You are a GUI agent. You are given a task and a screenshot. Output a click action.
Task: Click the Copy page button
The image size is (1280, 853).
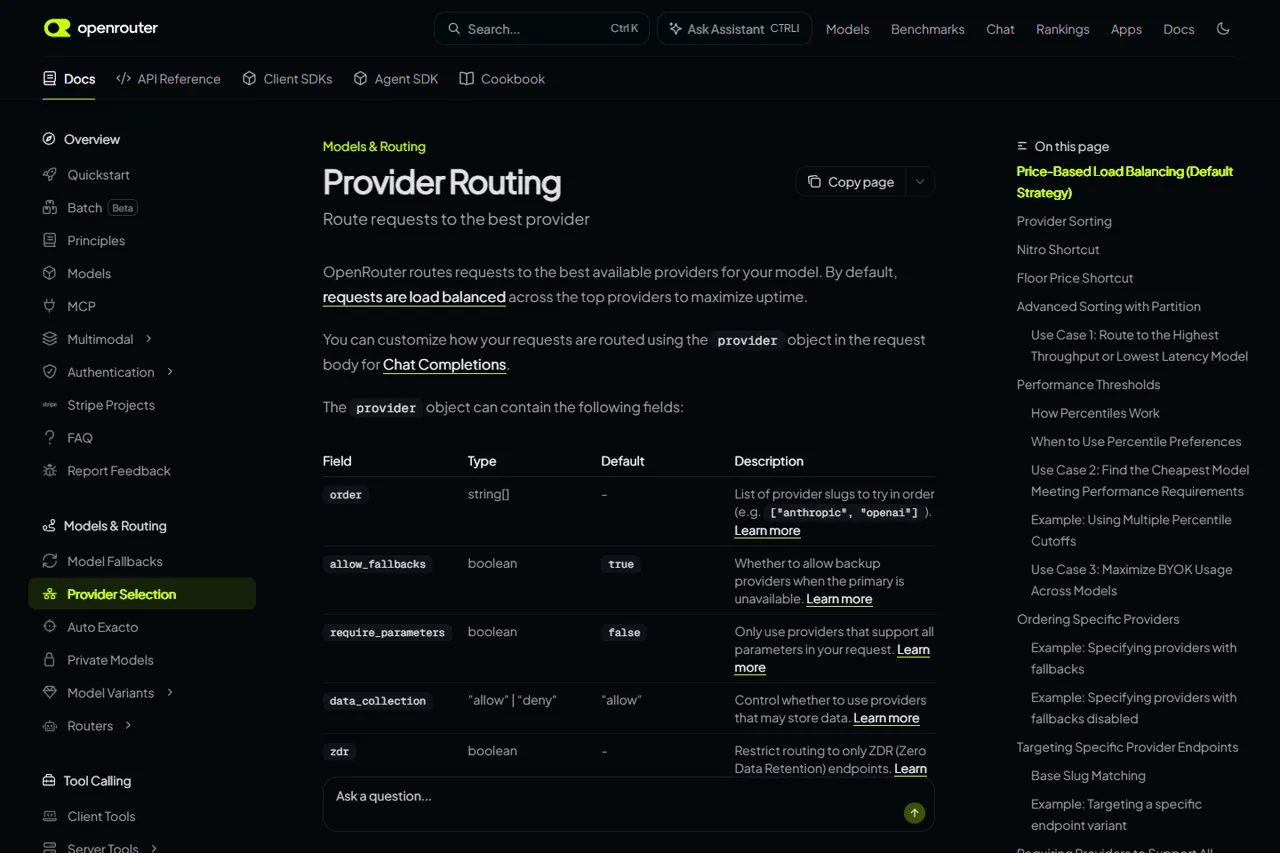[851, 182]
